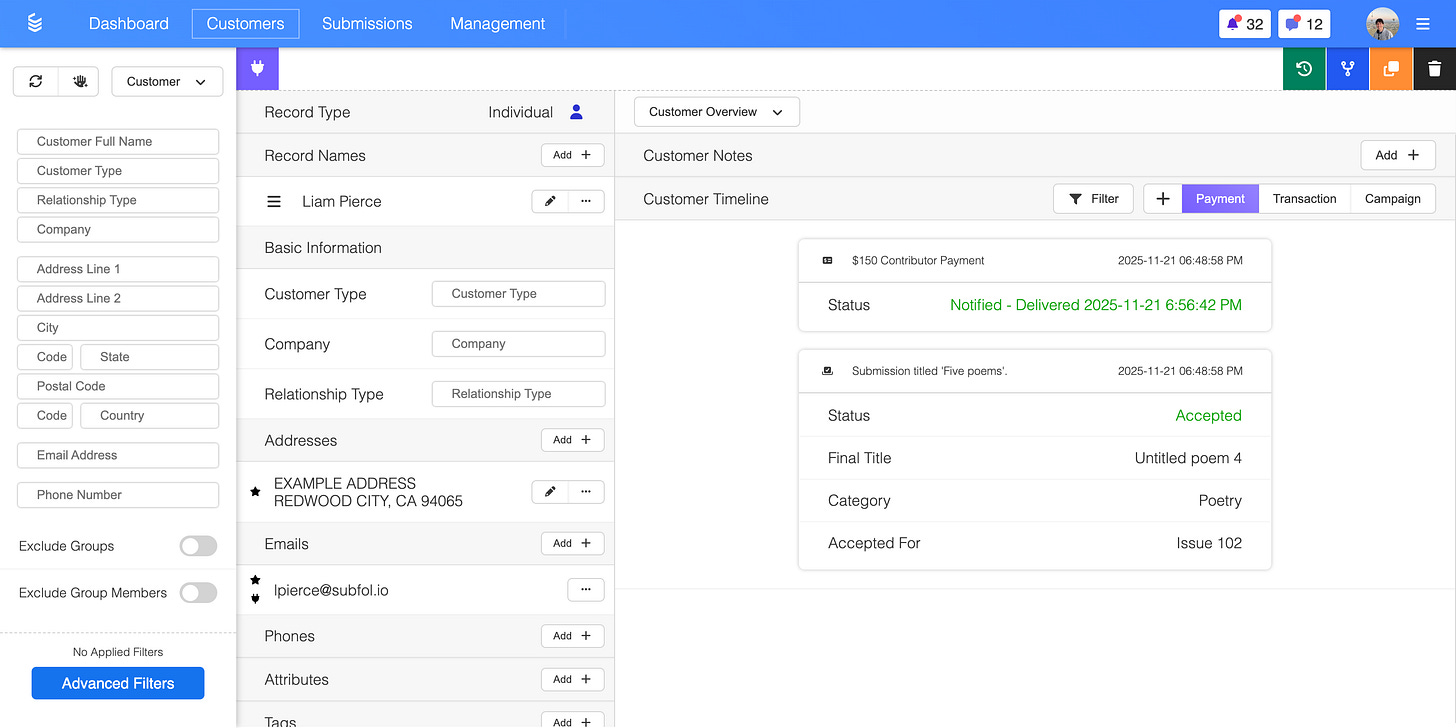Image resolution: width=1456 pixels, height=728 pixels.
Task: Click the Advanced Filters button
Action: pos(118,683)
